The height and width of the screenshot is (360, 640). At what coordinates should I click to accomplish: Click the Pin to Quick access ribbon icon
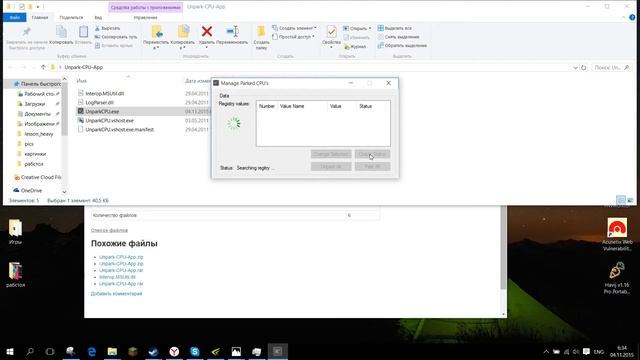[x=27, y=32]
